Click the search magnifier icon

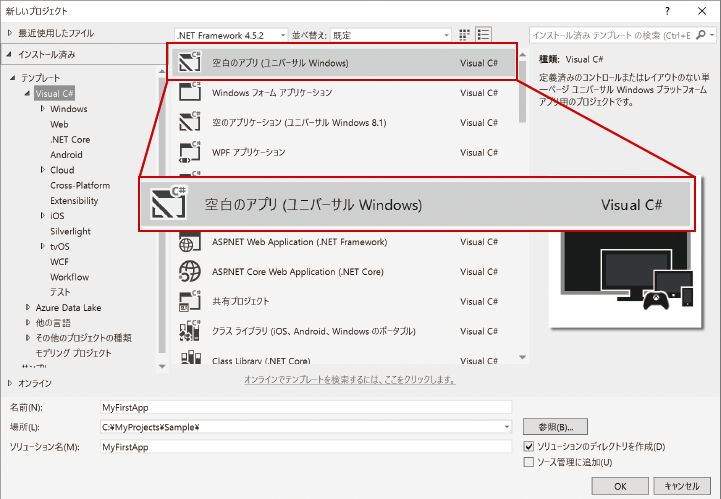pyautogui.click(x=700, y=35)
